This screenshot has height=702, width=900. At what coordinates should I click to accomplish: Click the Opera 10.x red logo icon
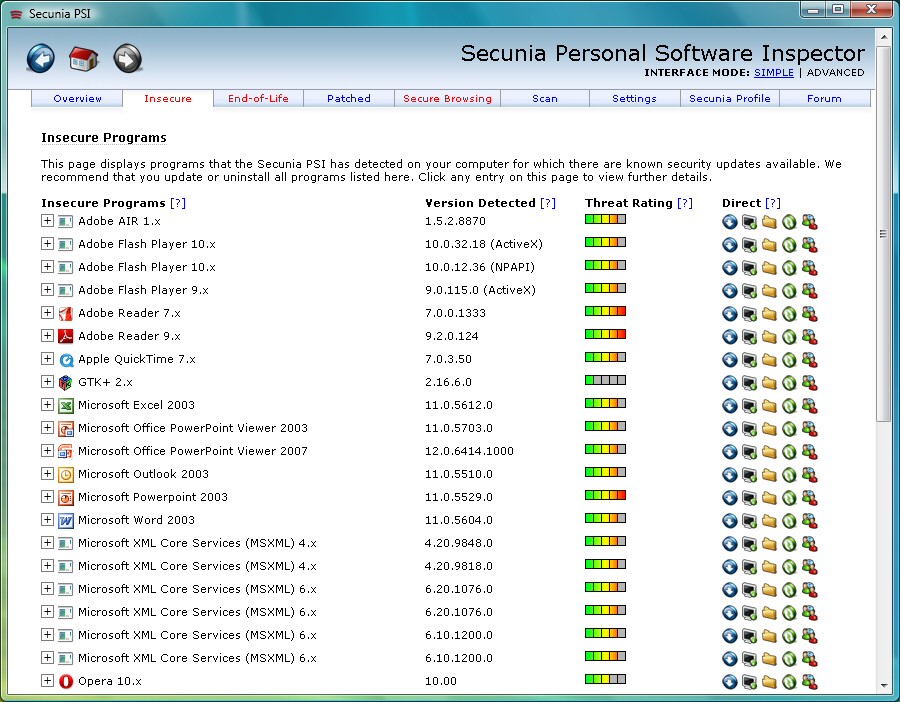point(66,681)
